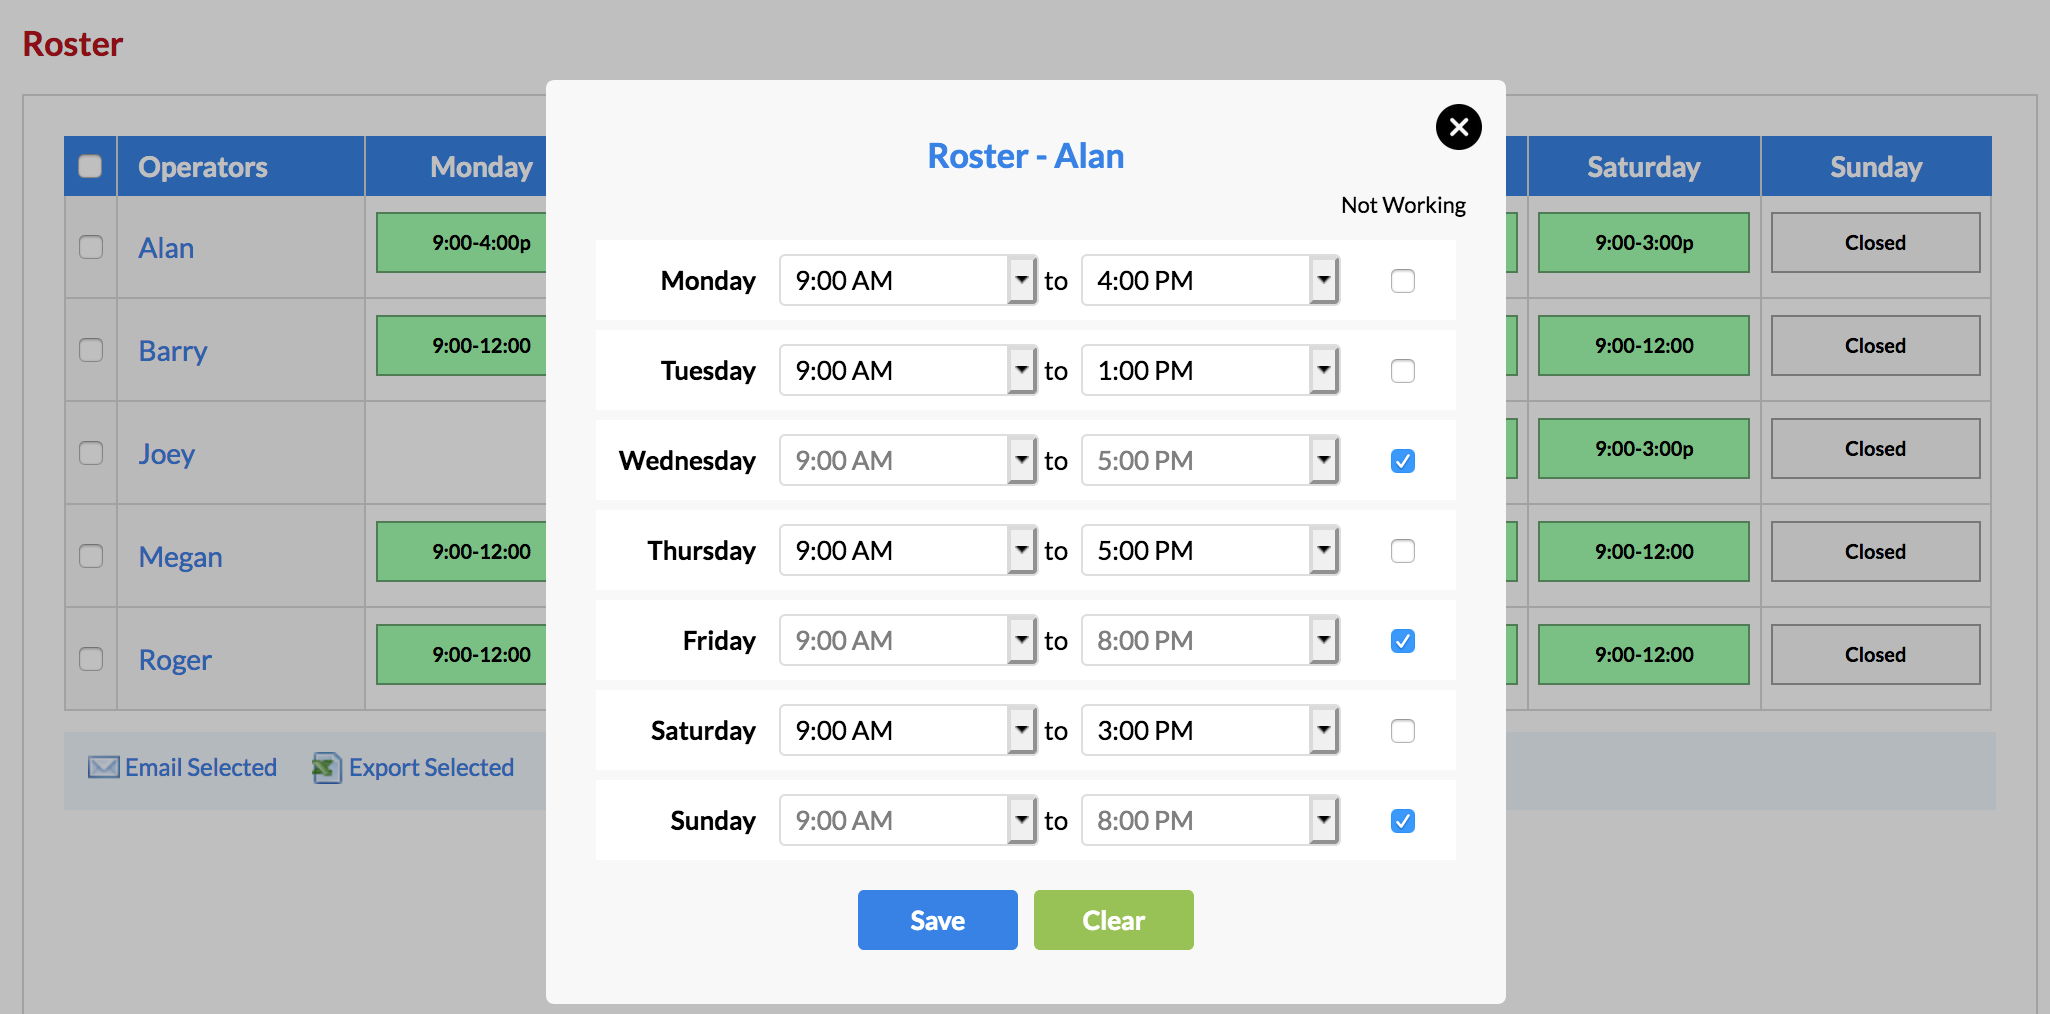Toggle Saturday Not Working checkbox

[1403, 731]
